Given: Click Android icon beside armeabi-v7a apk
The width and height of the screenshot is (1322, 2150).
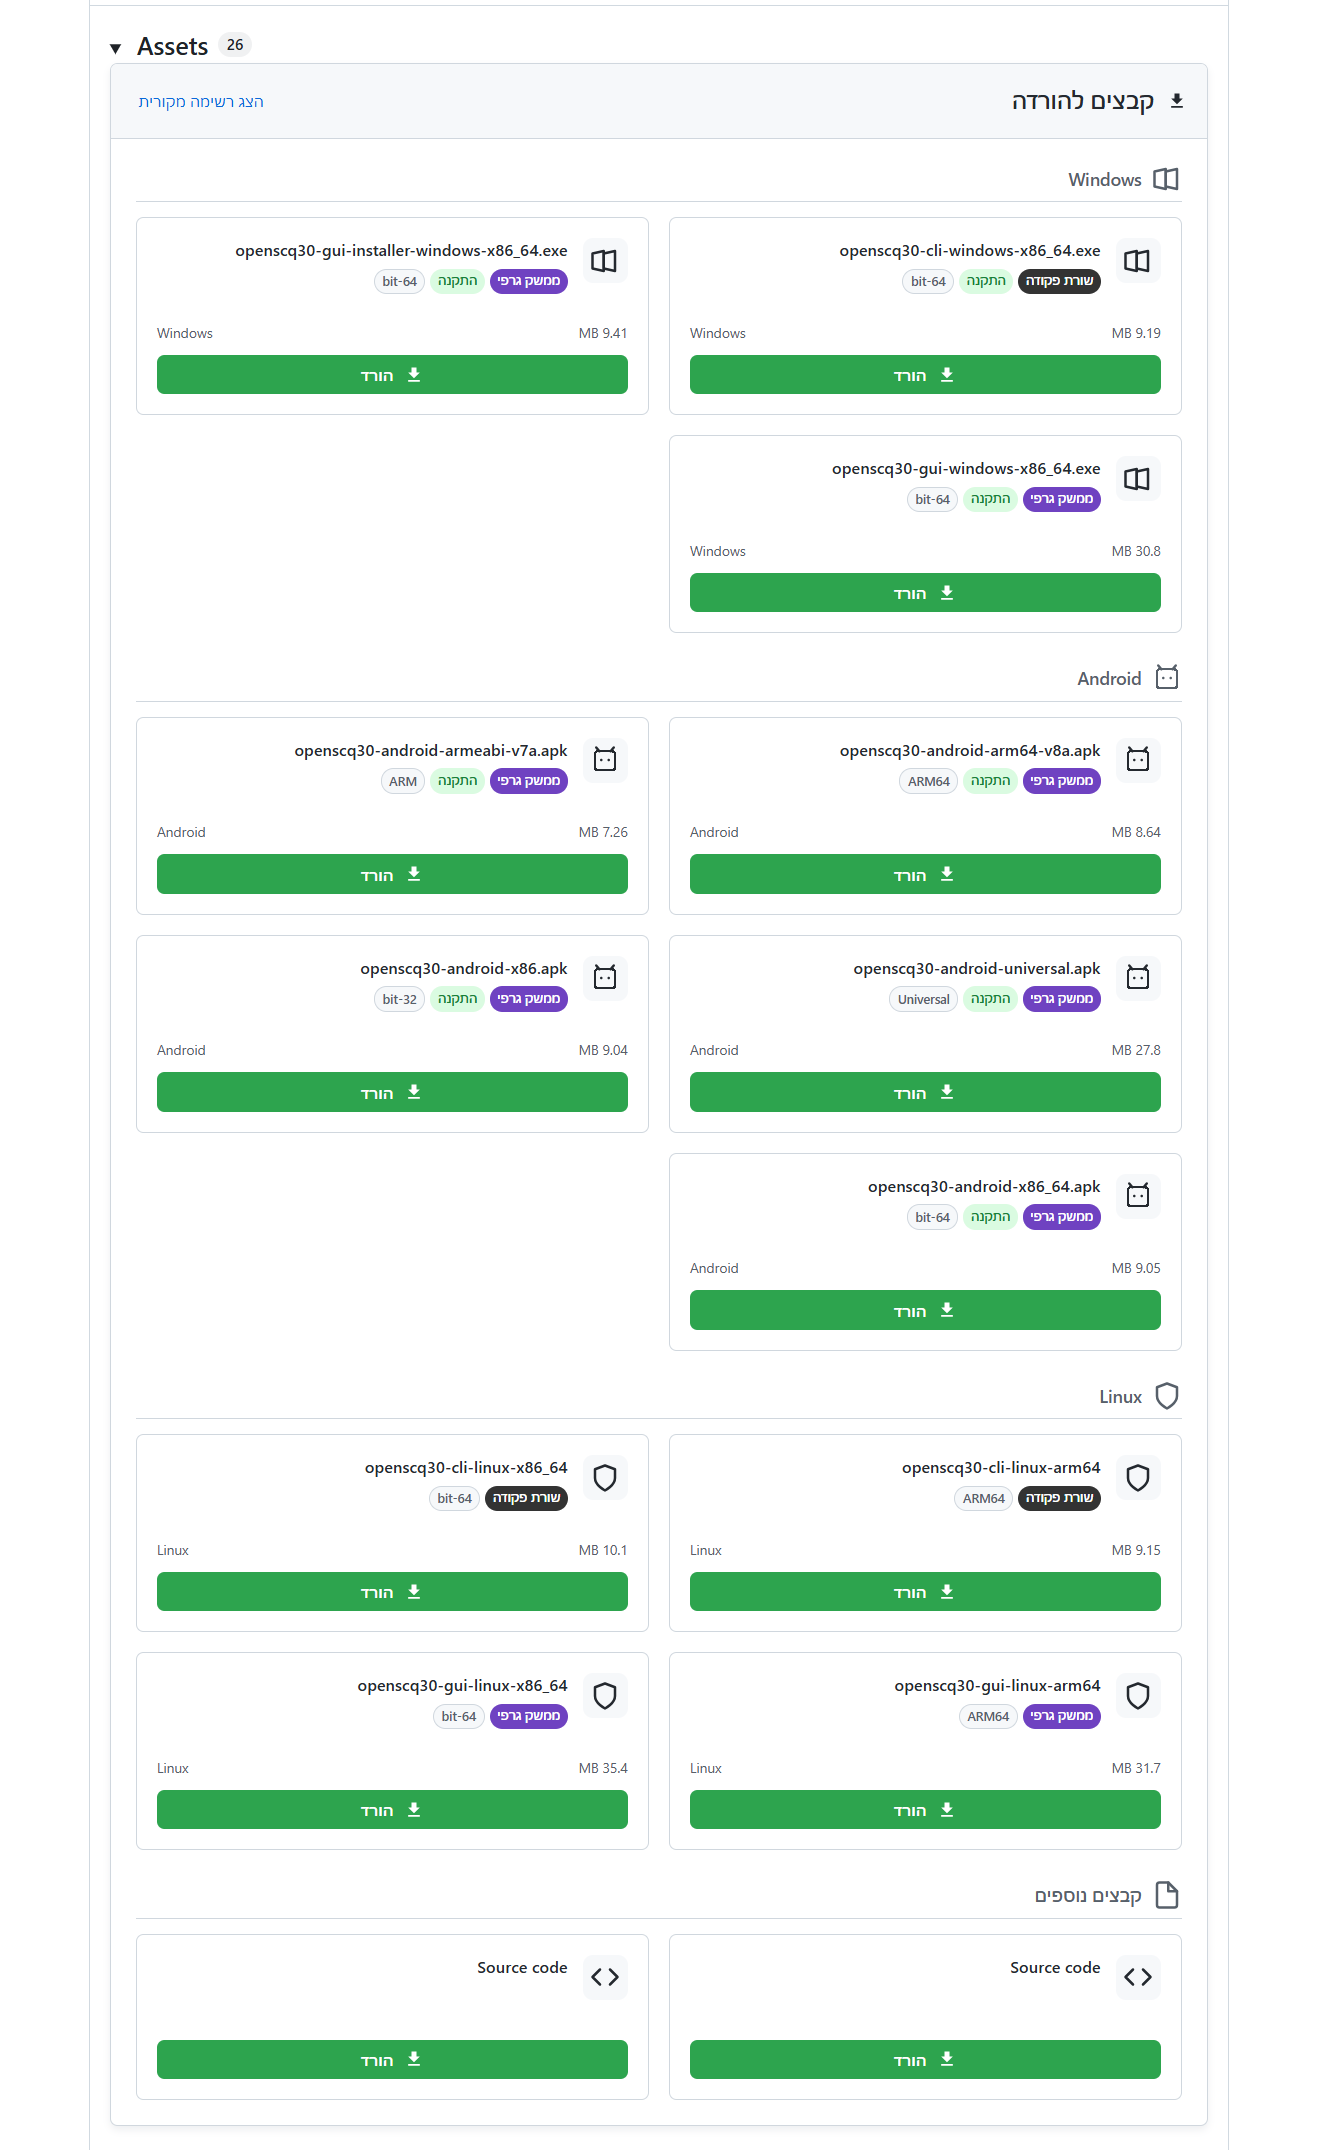Looking at the screenshot, I should point(604,760).
